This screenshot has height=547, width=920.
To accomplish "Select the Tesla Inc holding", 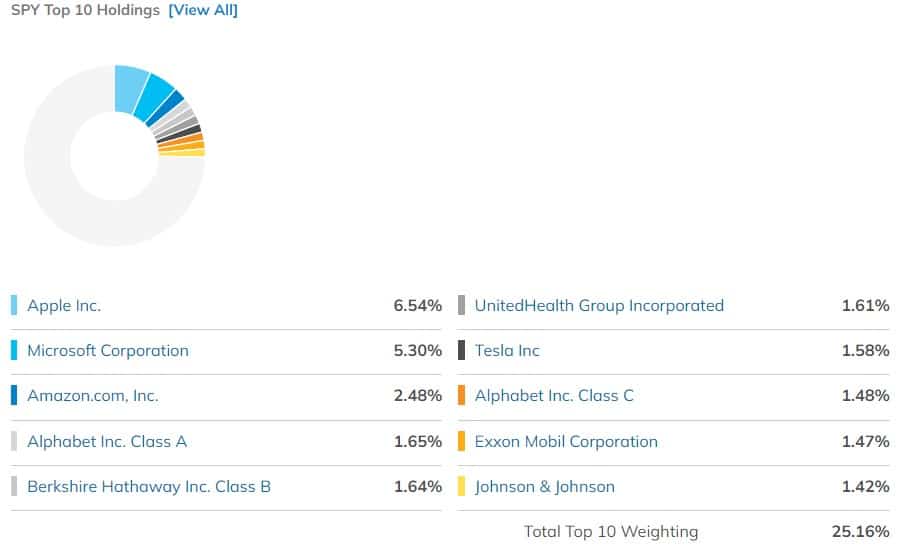I will click(x=507, y=350).
